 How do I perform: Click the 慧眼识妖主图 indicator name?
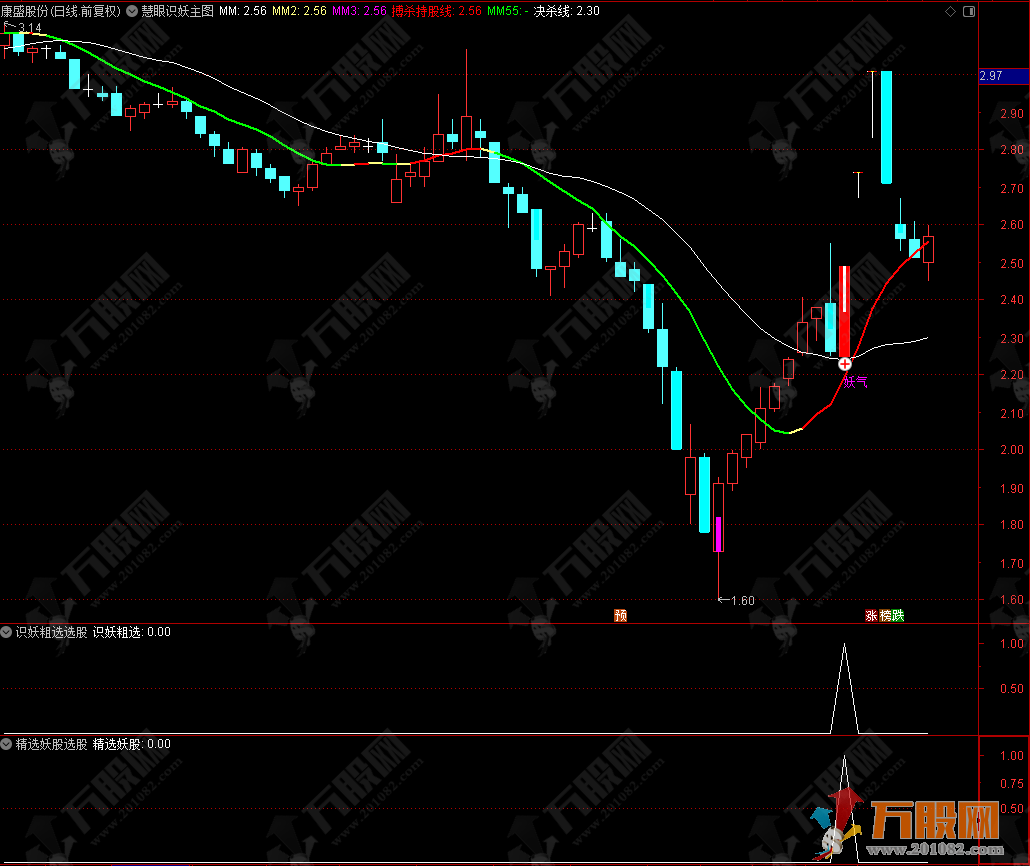coord(177,11)
